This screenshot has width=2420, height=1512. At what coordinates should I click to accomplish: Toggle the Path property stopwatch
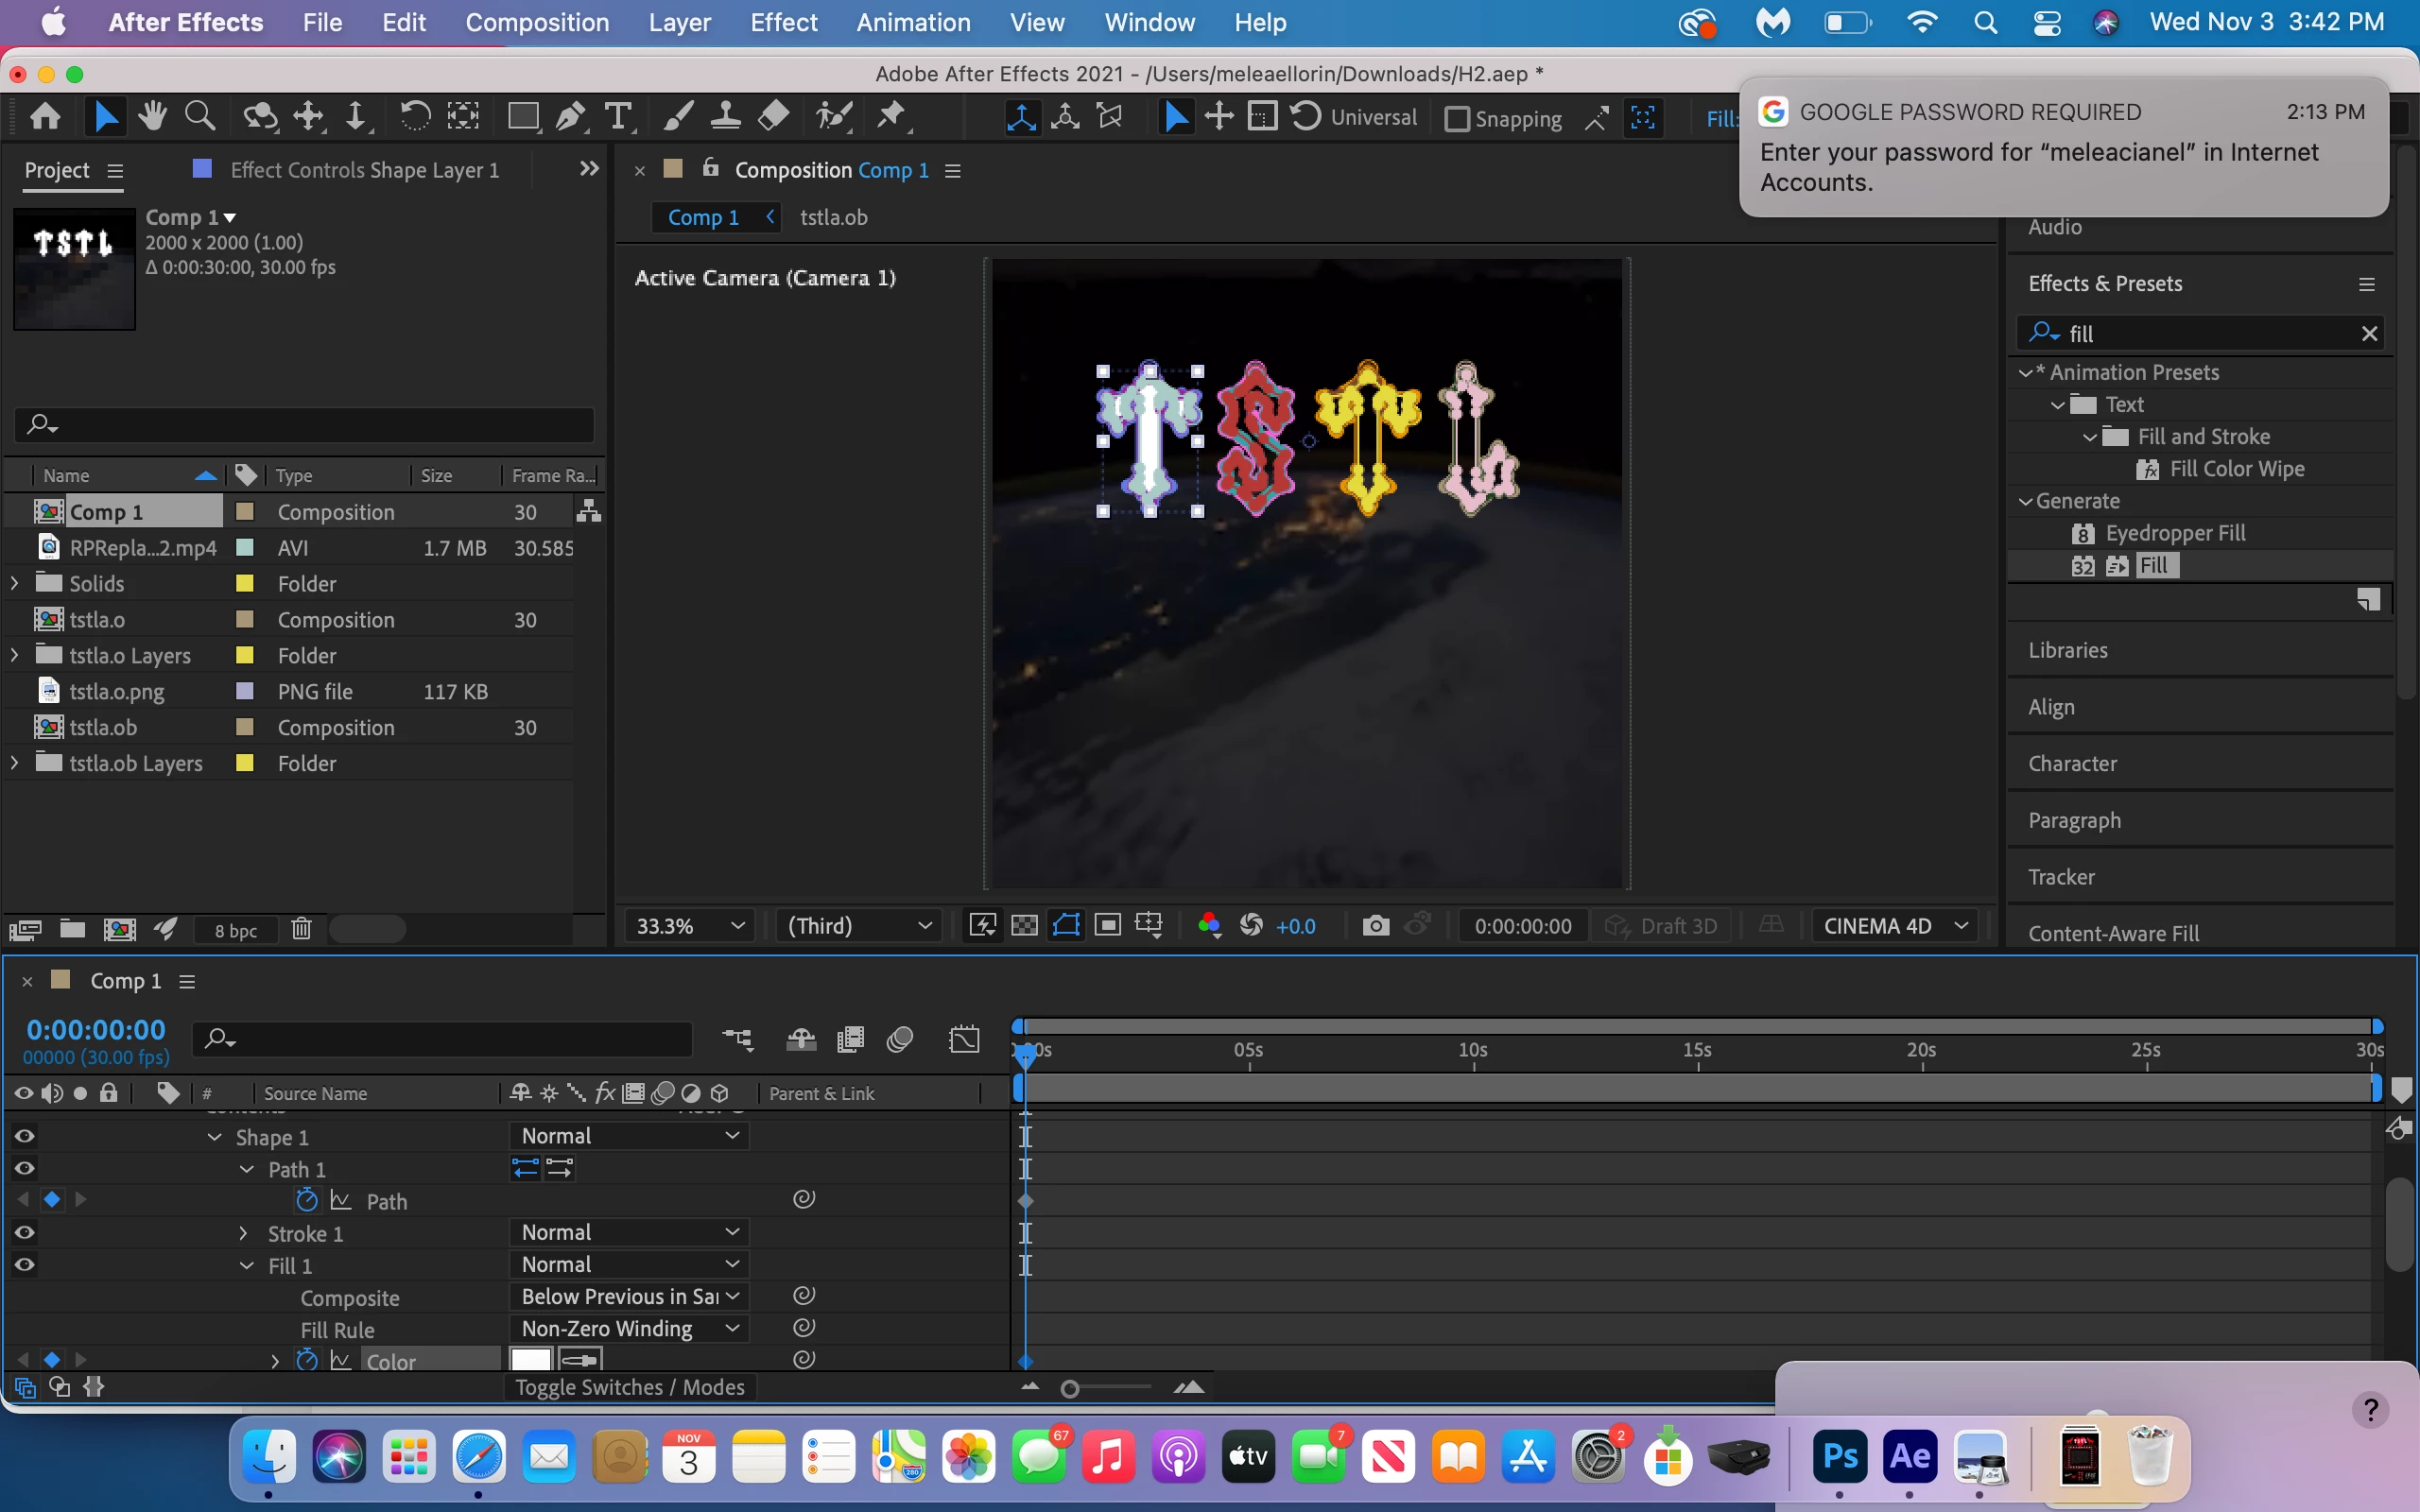307,1200
